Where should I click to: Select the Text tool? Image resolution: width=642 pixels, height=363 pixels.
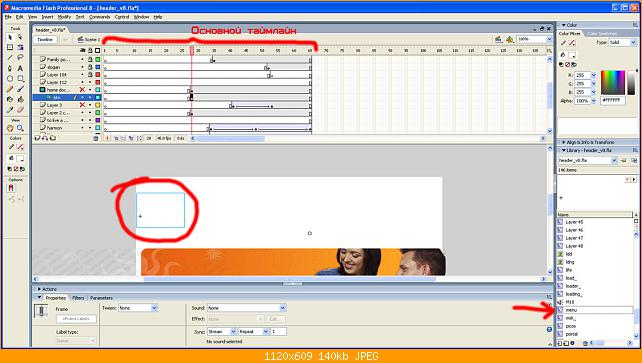[x=20, y=68]
